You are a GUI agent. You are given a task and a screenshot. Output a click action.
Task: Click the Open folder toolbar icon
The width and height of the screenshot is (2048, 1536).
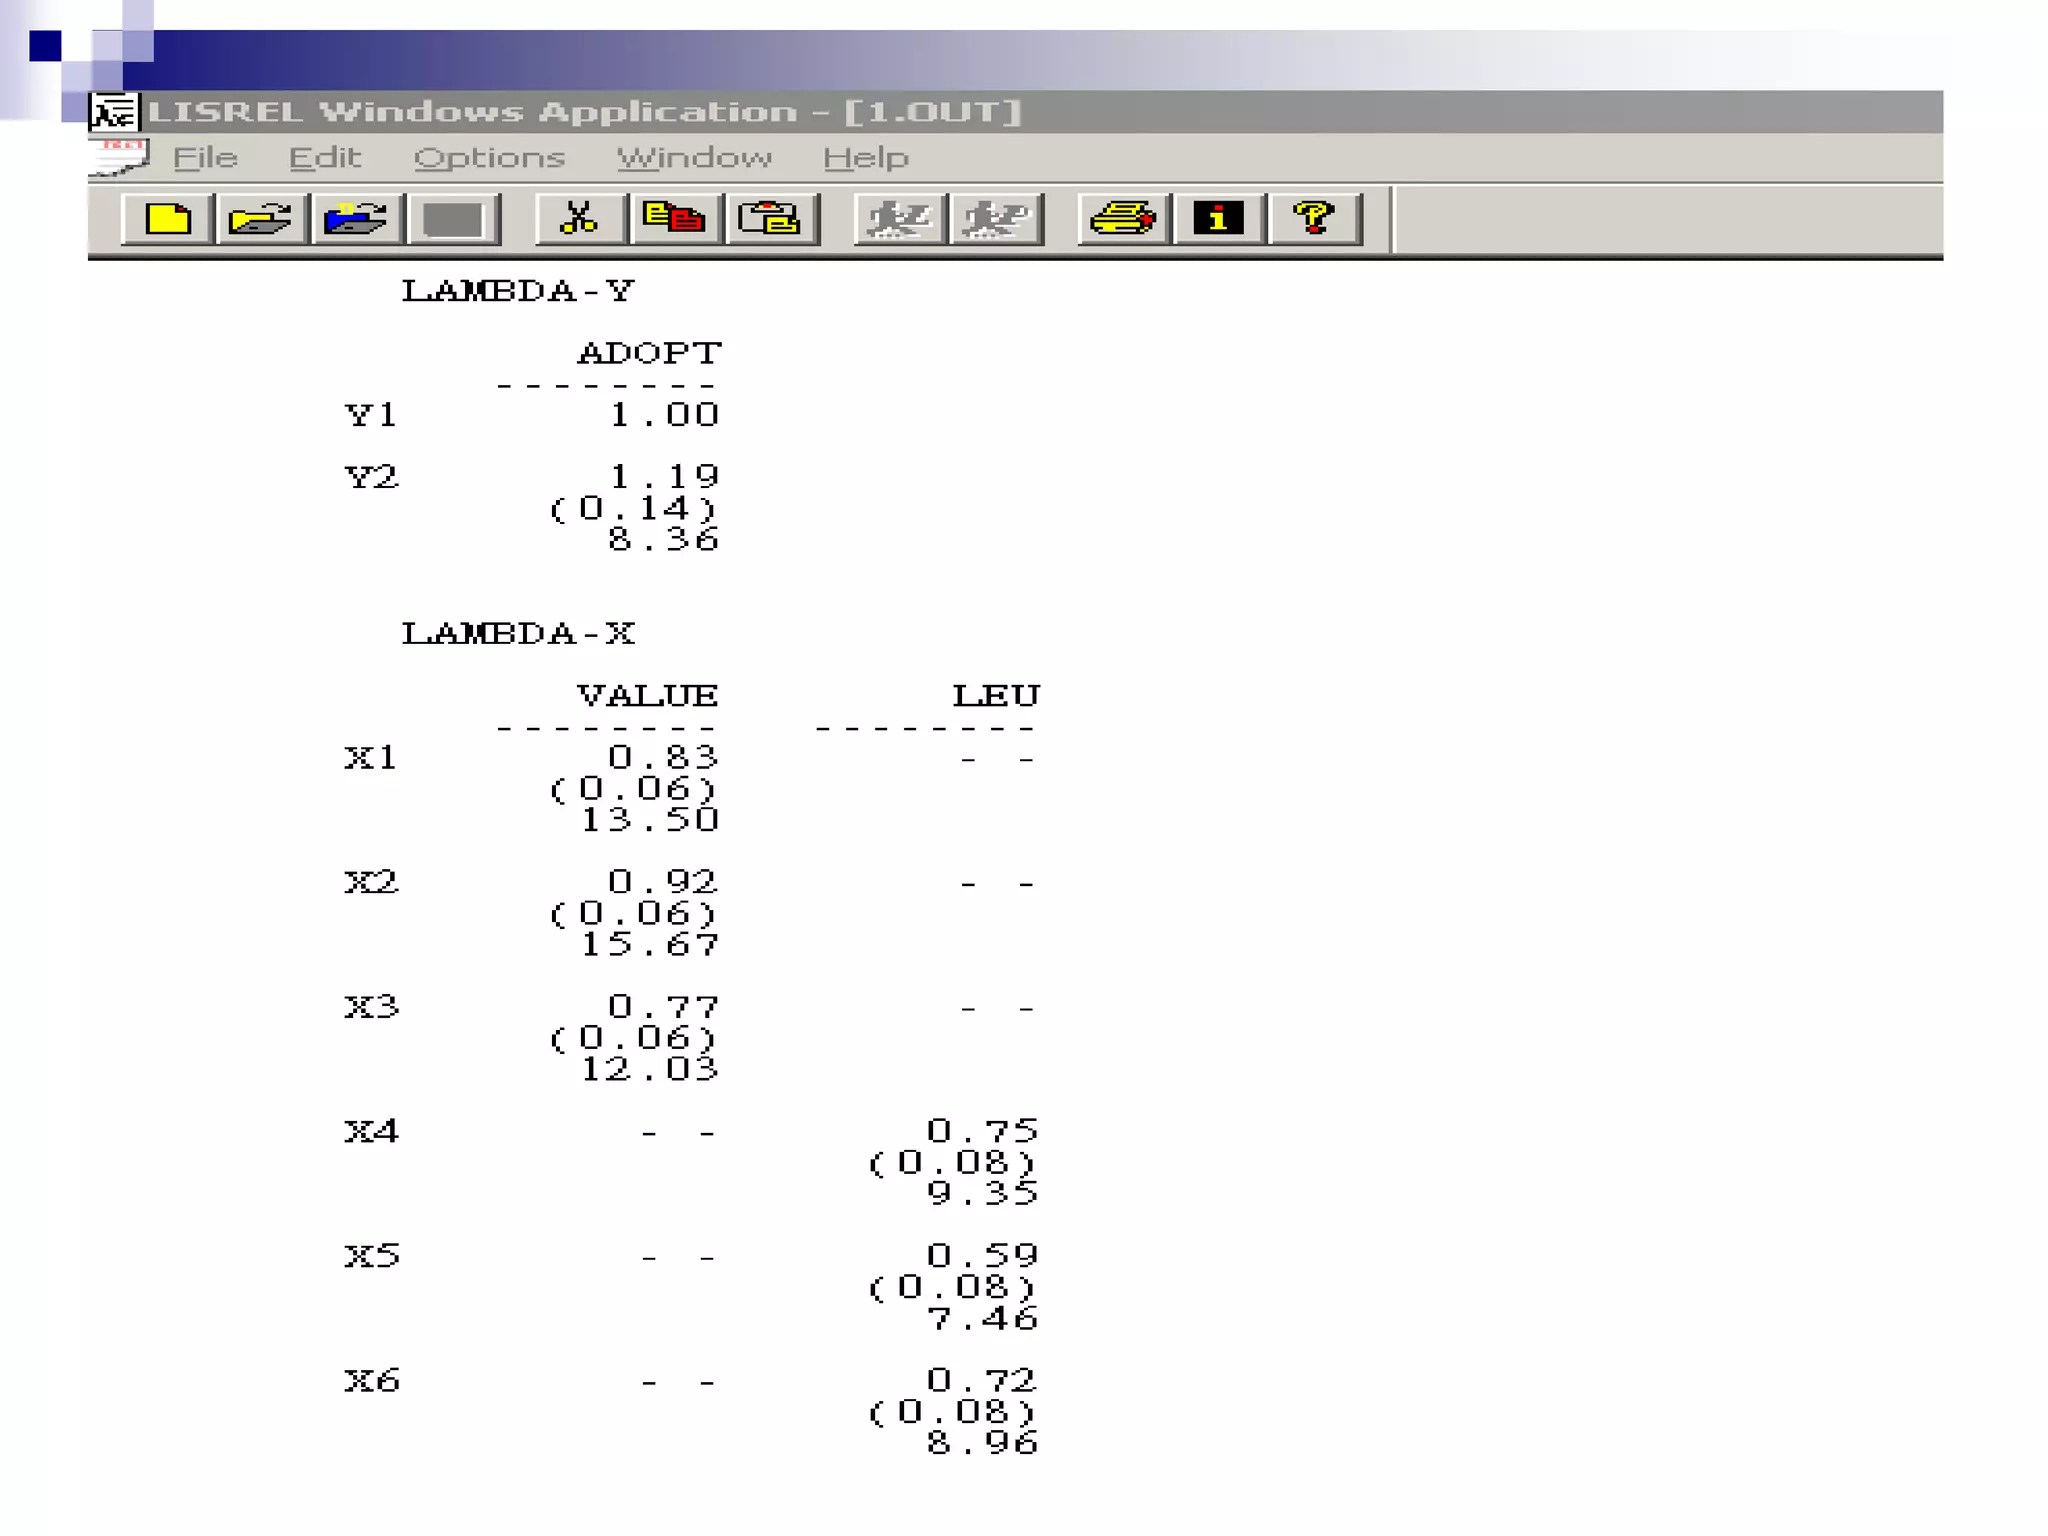tap(260, 219)
